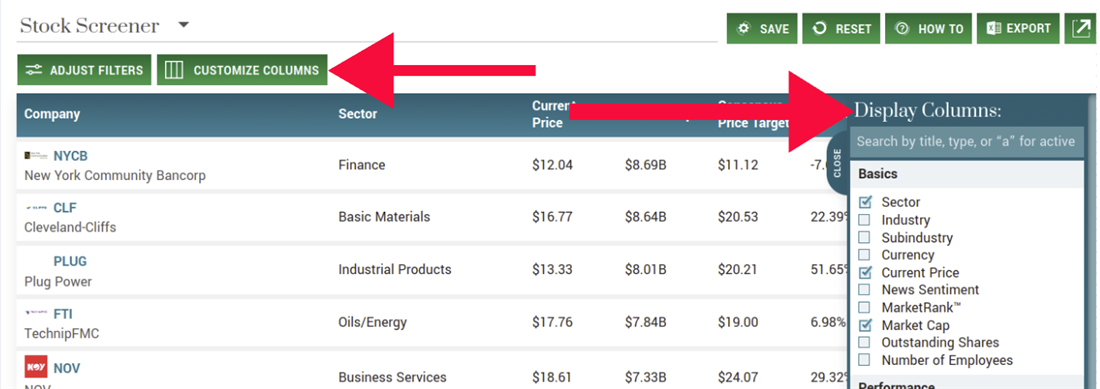Open the PLUG ticker link
1100x389 pixels.
click(70, 261)
